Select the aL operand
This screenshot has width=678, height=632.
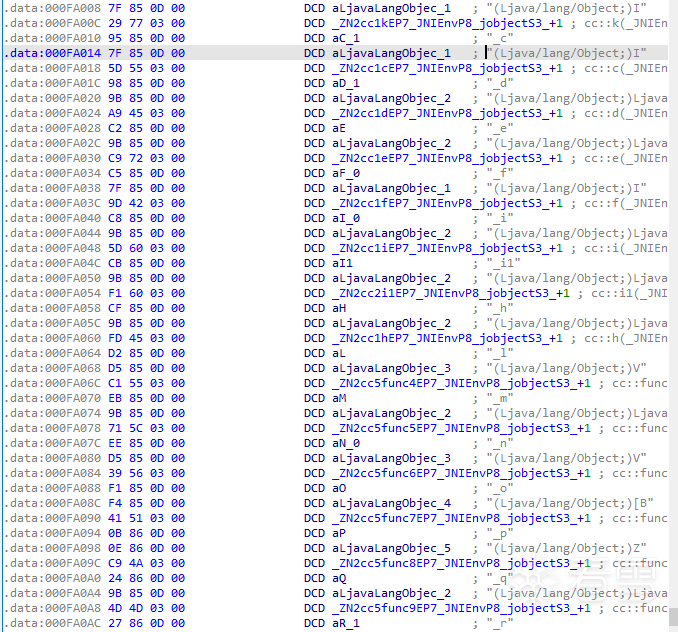coord(339,353)
